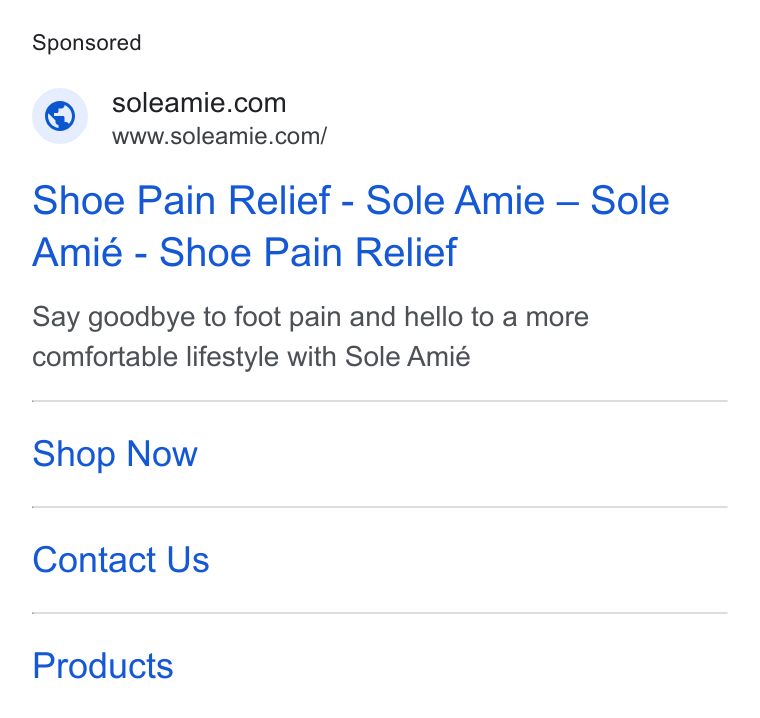Click second headline line 'Amié - Shoe Pain Relief'
This screenshot has width=760, height=718.
tap(245, 253)
